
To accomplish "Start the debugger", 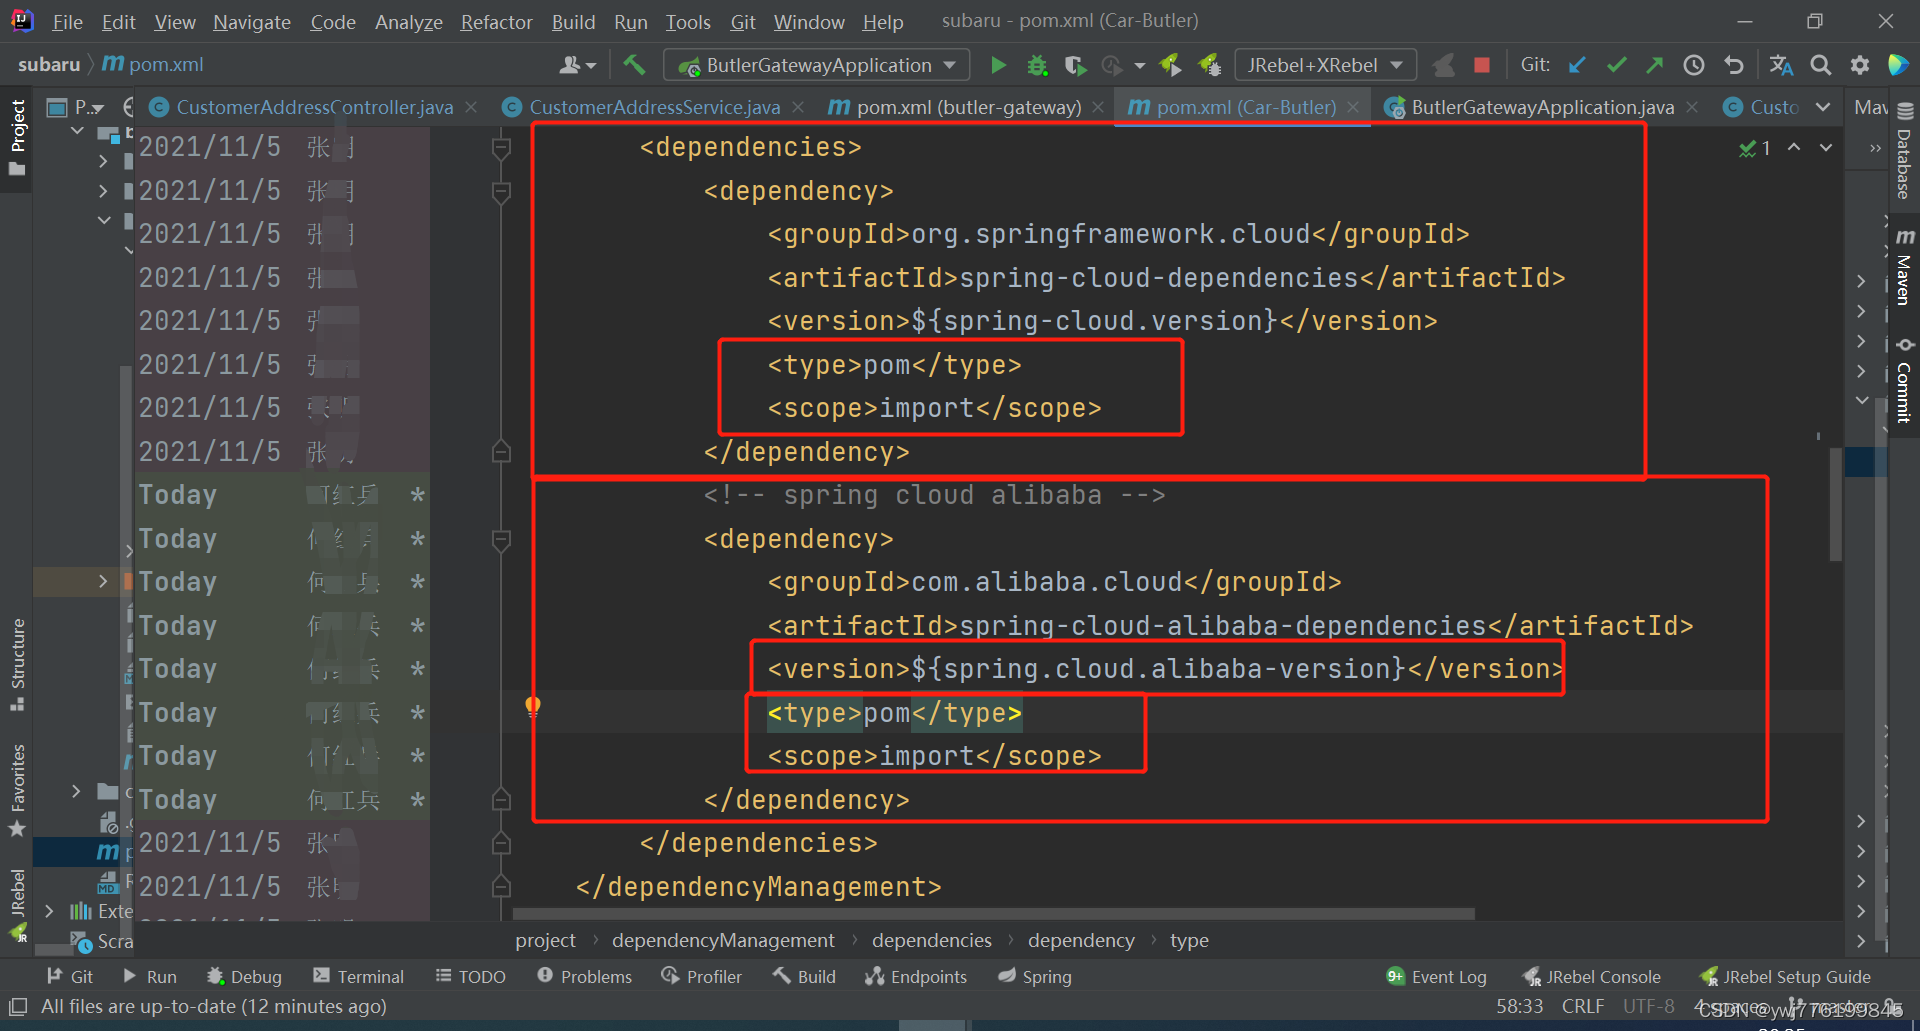I will pos(1037,64).
